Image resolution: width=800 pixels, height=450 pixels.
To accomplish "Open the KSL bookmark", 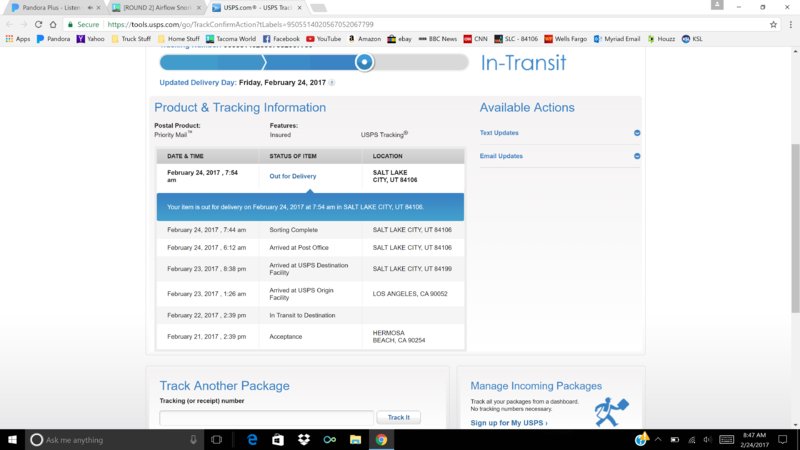I will [692, 39].
